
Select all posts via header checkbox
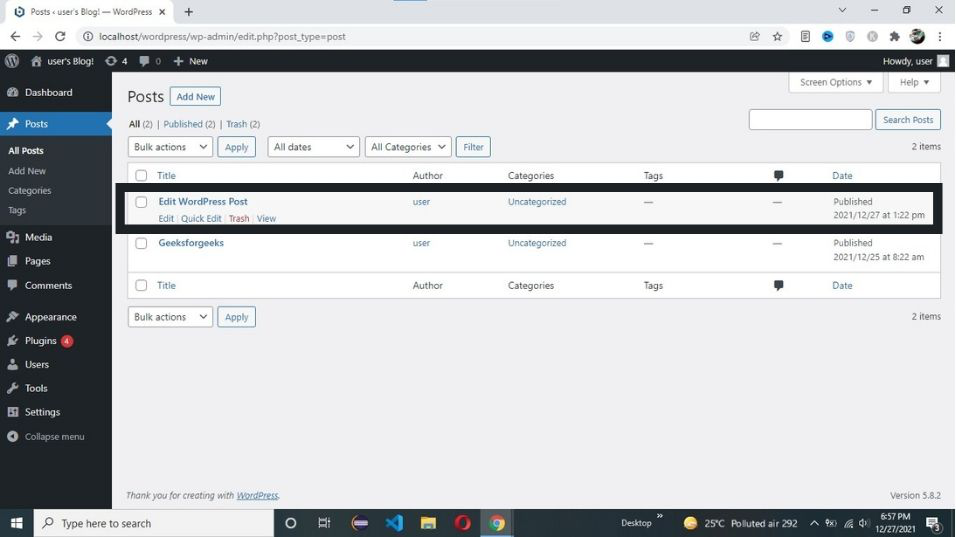pos(141,176)
